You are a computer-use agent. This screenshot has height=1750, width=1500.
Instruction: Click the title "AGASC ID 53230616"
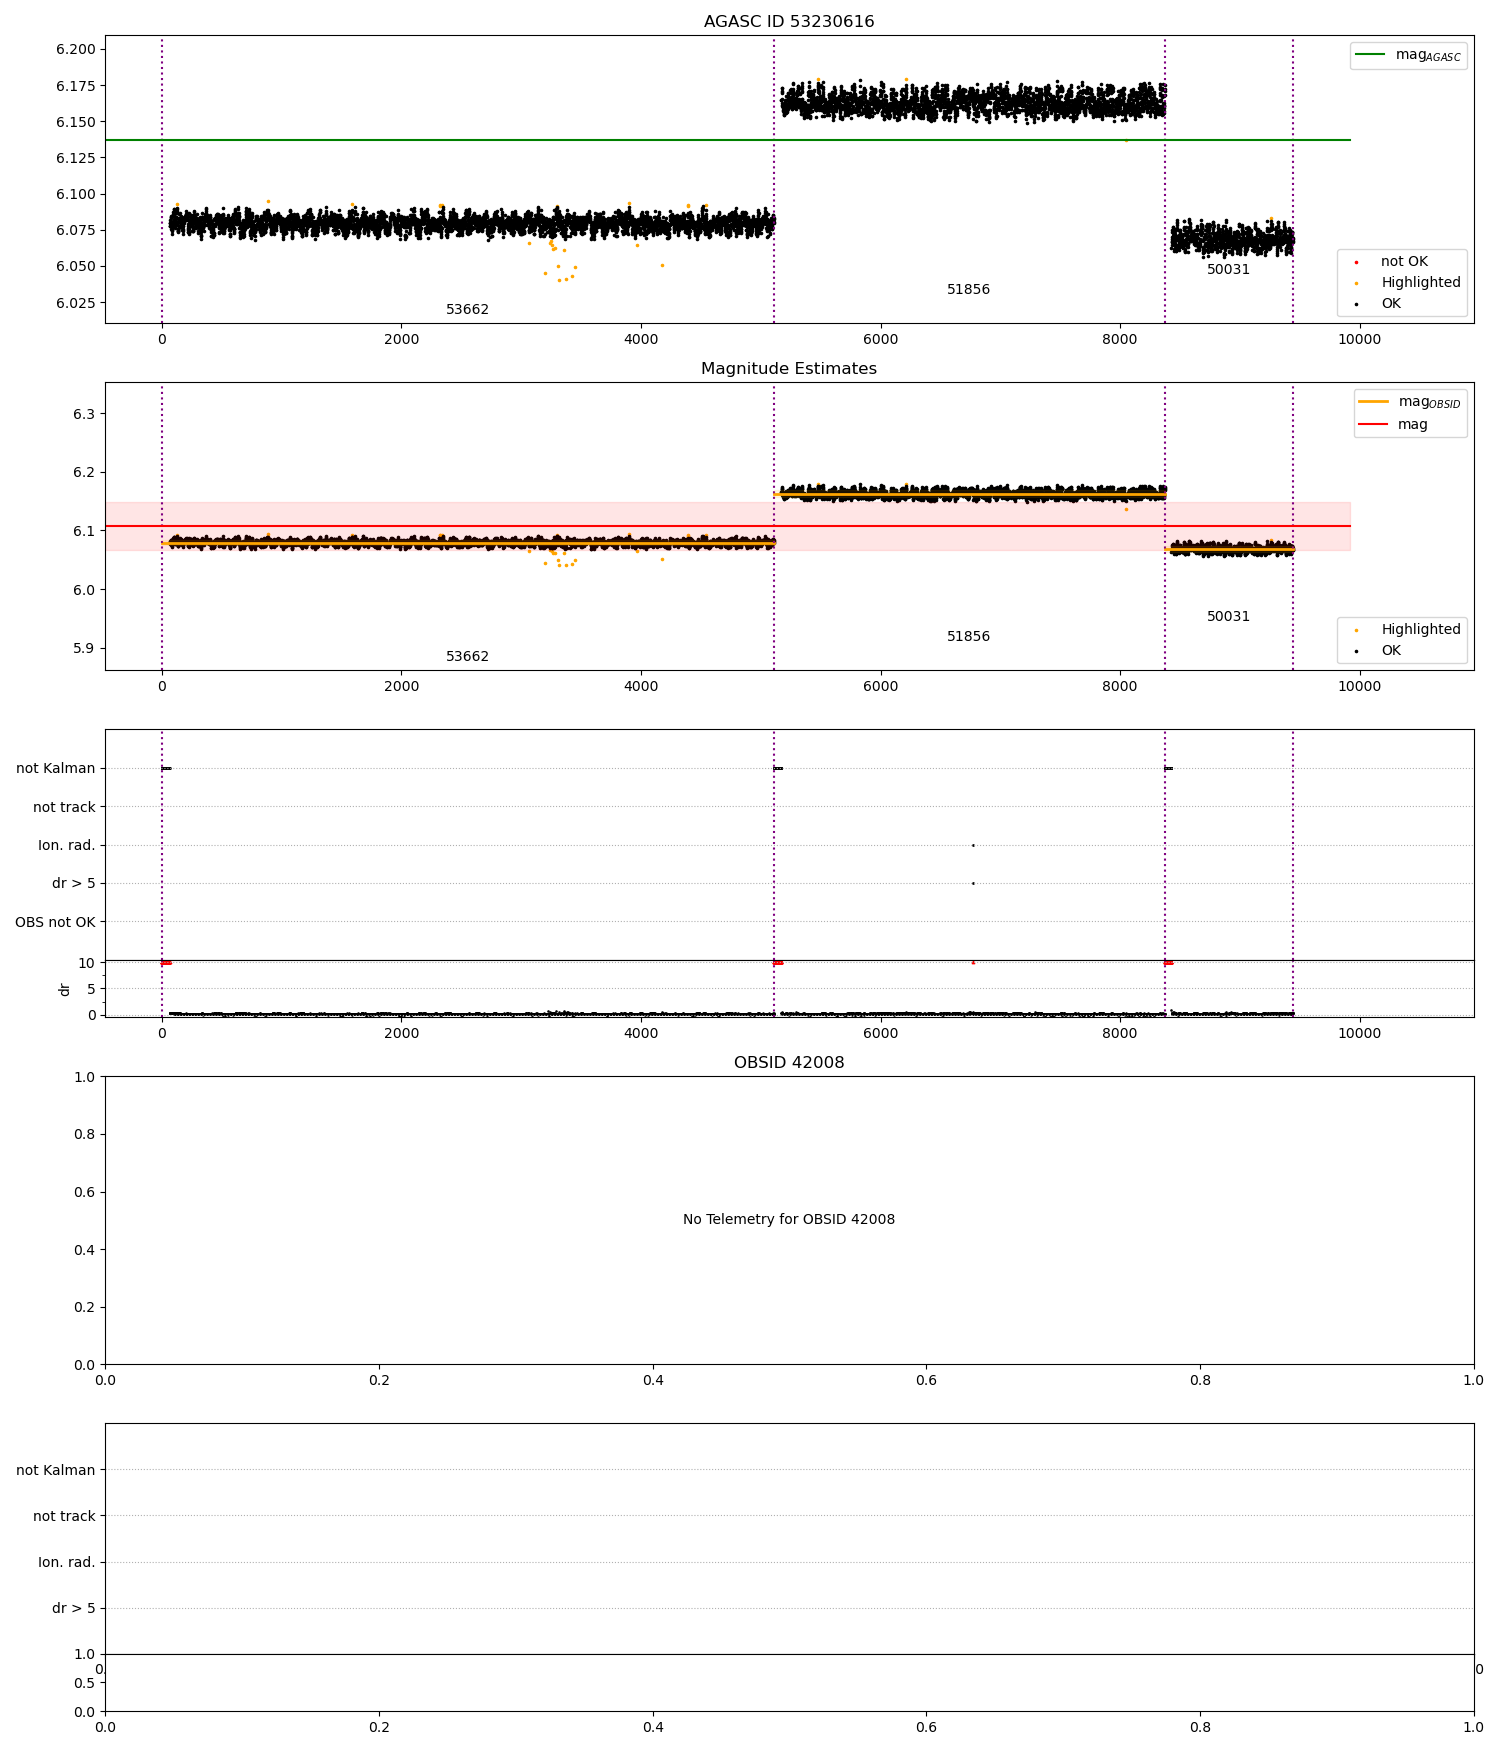[x=788, y=22]
